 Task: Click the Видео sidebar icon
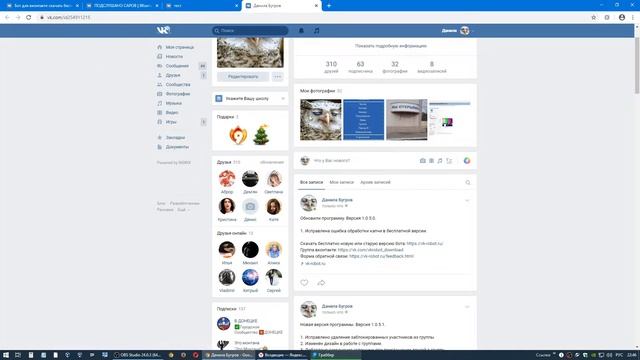(160, 113)
